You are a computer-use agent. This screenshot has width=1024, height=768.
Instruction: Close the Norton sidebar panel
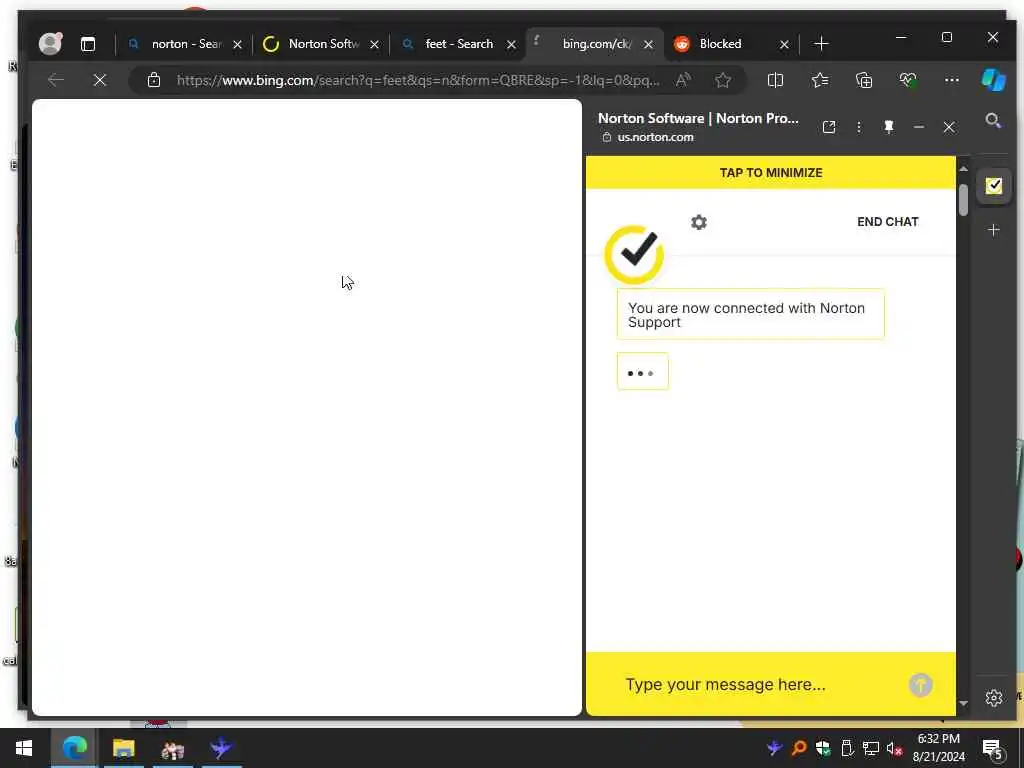(x=949, y=127)
